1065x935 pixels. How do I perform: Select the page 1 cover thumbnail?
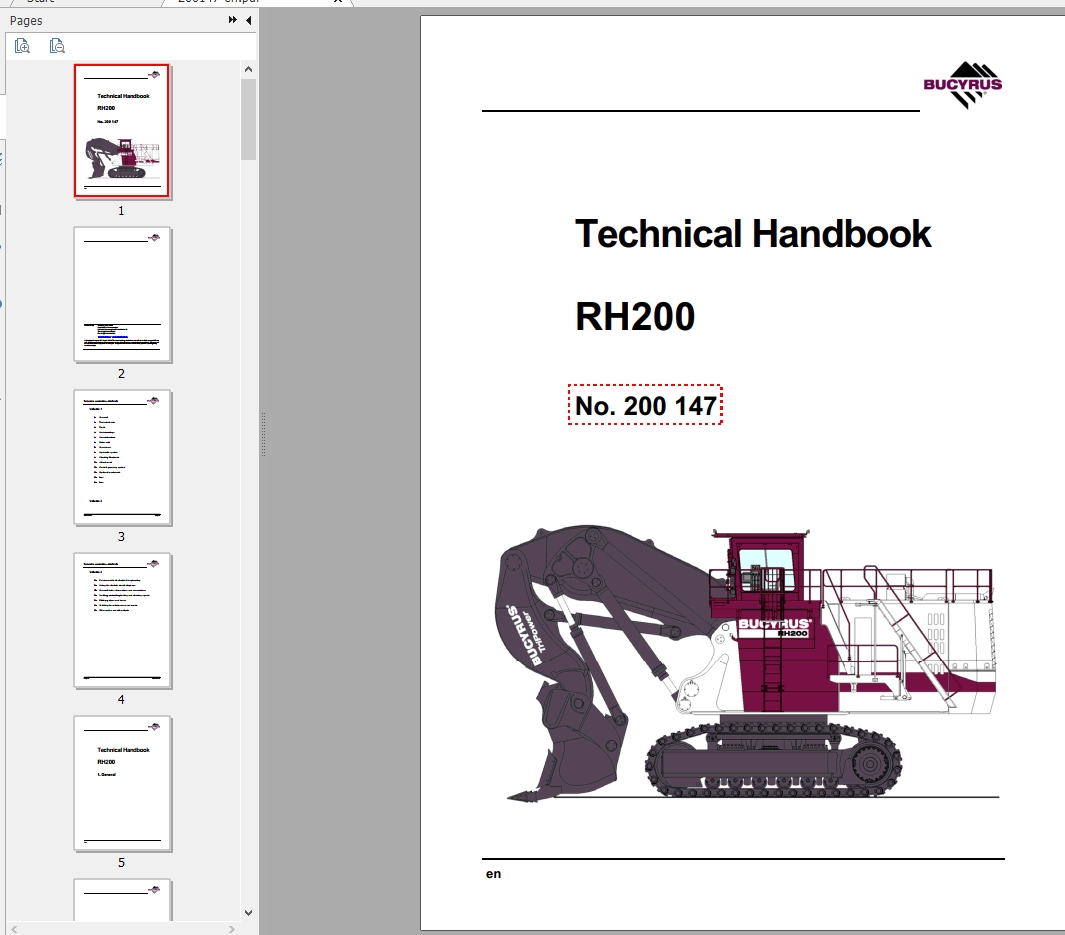point(122,131)
